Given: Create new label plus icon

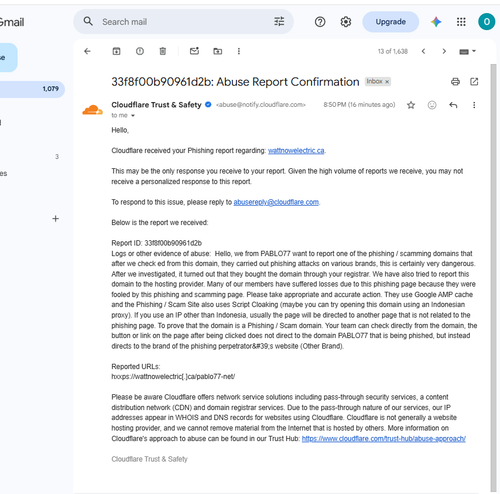Looking at the screenshot, I should coord(56,219).
